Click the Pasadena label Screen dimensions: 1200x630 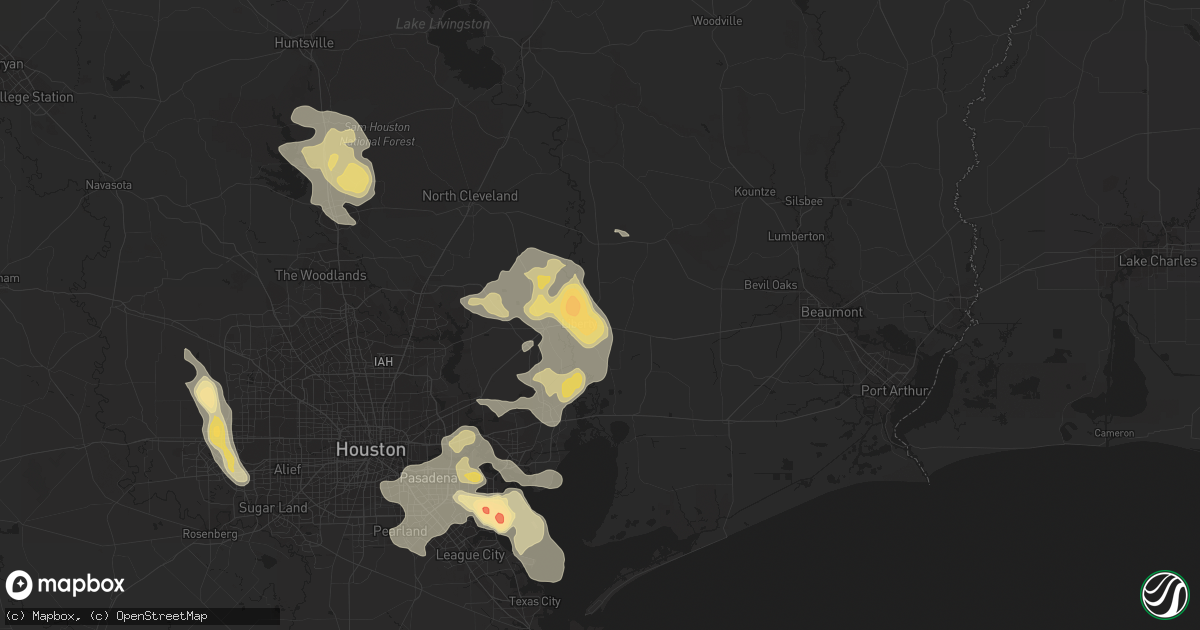[x=428, y=479]
